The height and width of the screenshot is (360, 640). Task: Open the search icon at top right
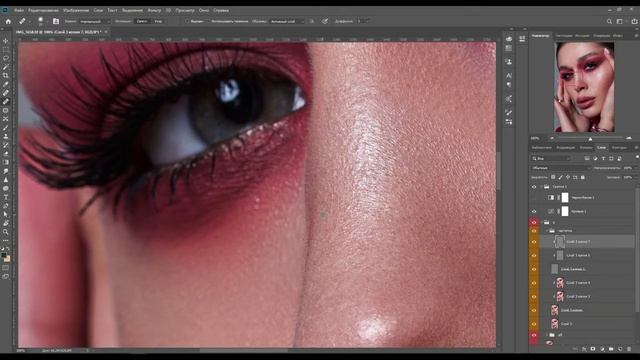click(x=609, y=21)
